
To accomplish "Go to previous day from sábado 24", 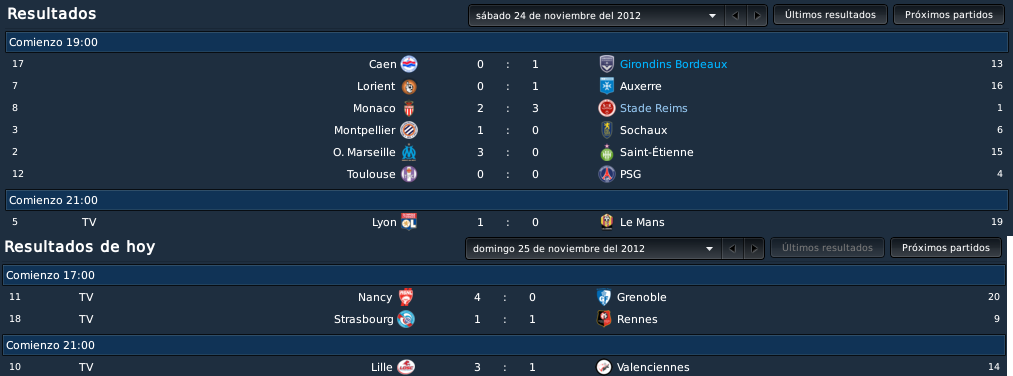I will point(735,16).
